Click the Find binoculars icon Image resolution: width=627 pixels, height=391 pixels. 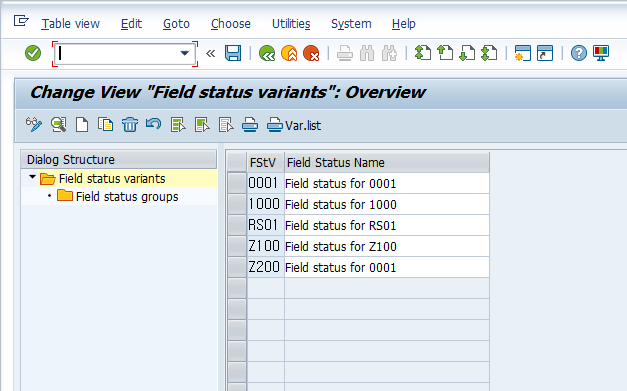pos(367,53)
